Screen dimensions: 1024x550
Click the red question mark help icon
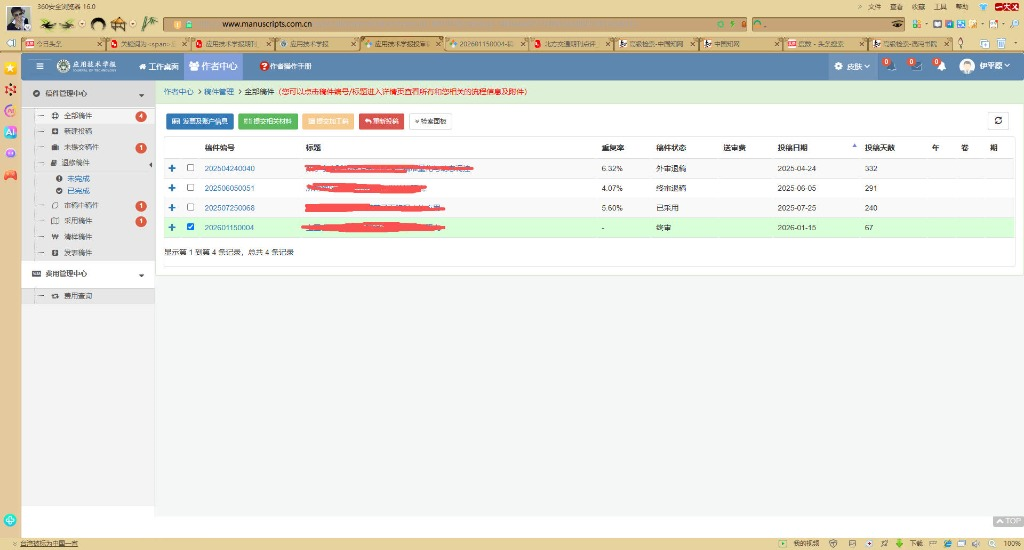coord(265,66)
